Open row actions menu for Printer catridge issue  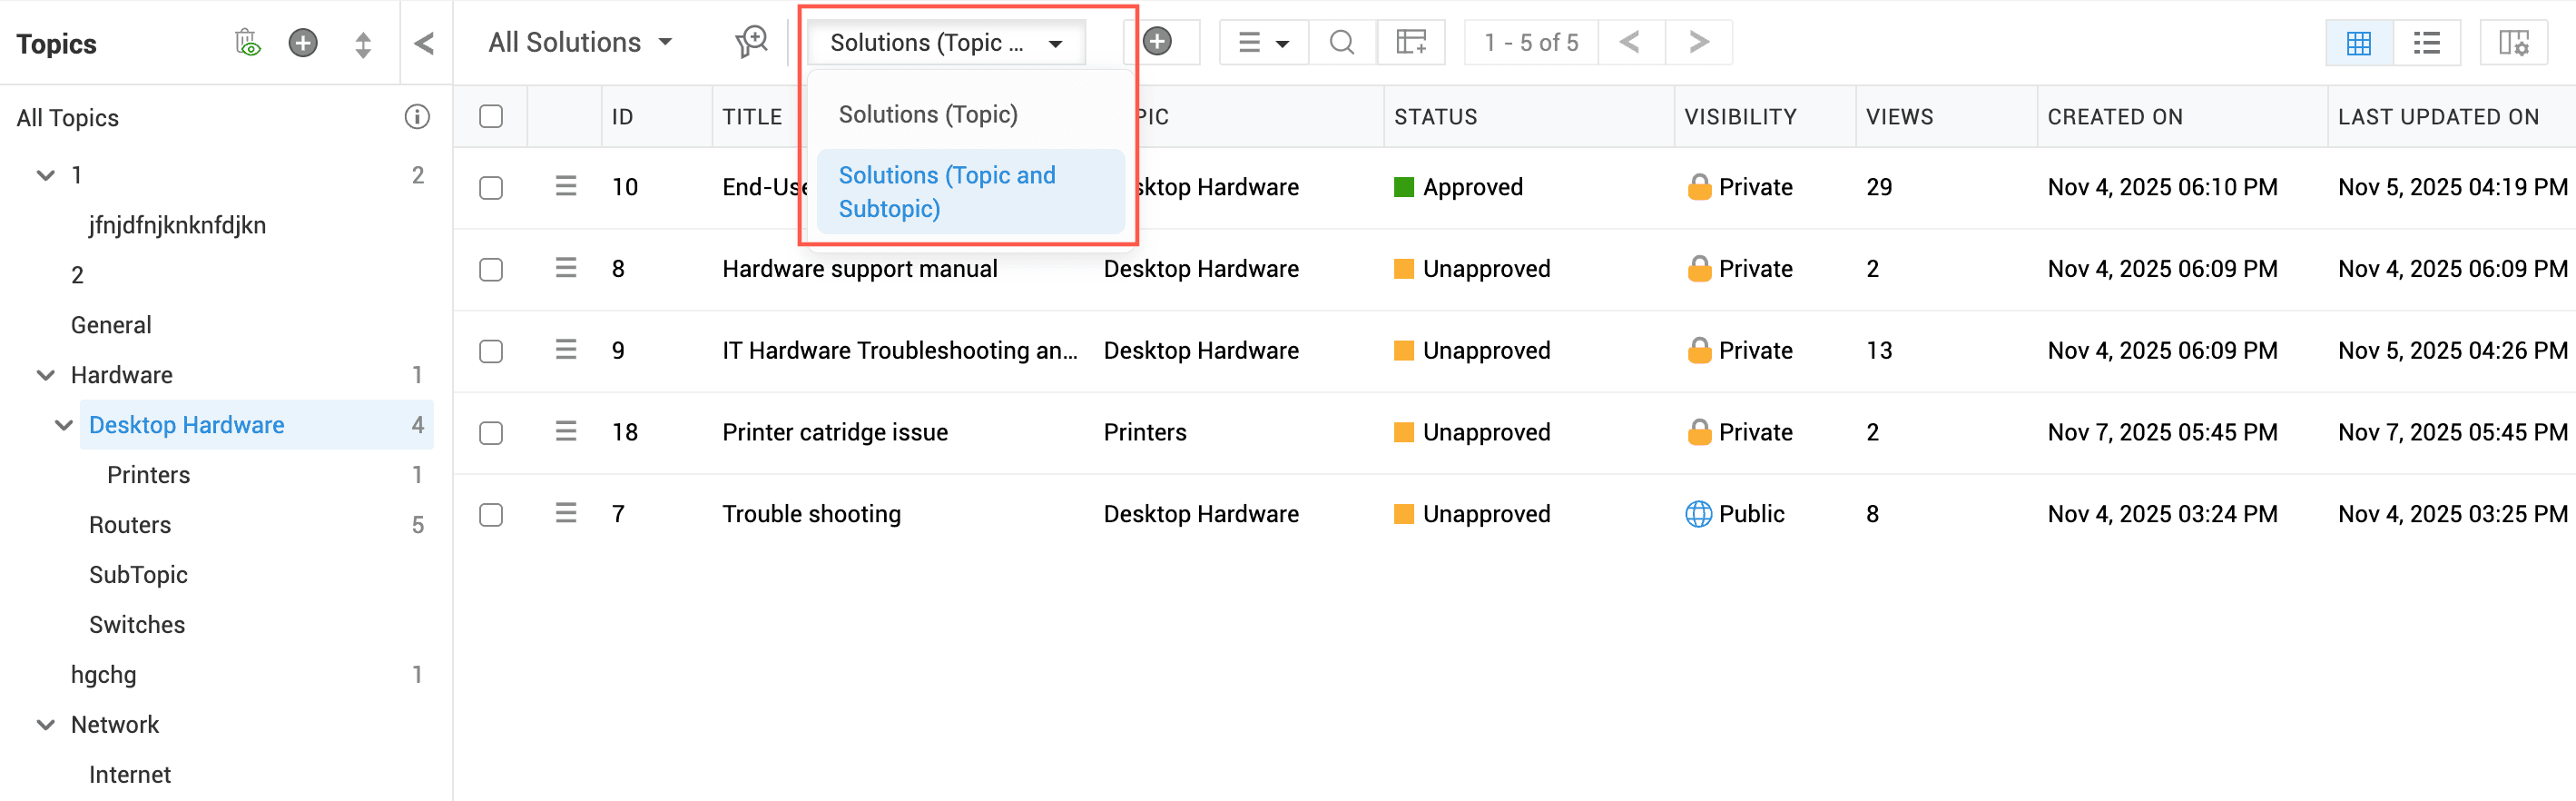pyautogui.click(x=566, y=431)
